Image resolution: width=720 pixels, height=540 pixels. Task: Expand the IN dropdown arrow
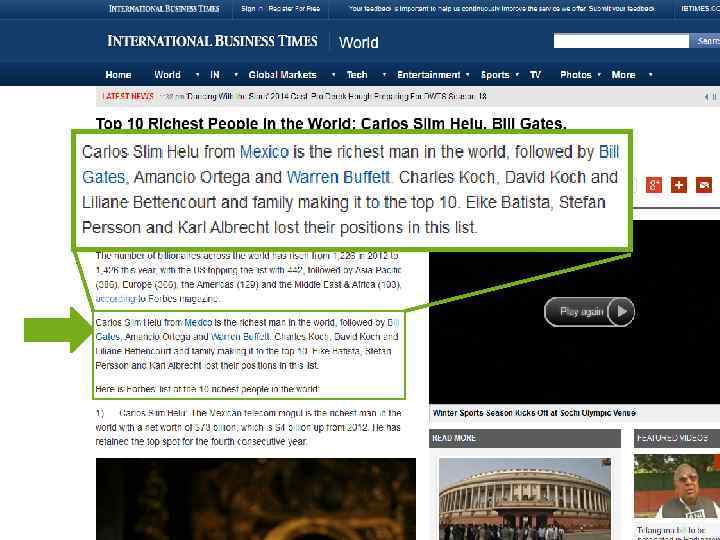tap(236, 74)
